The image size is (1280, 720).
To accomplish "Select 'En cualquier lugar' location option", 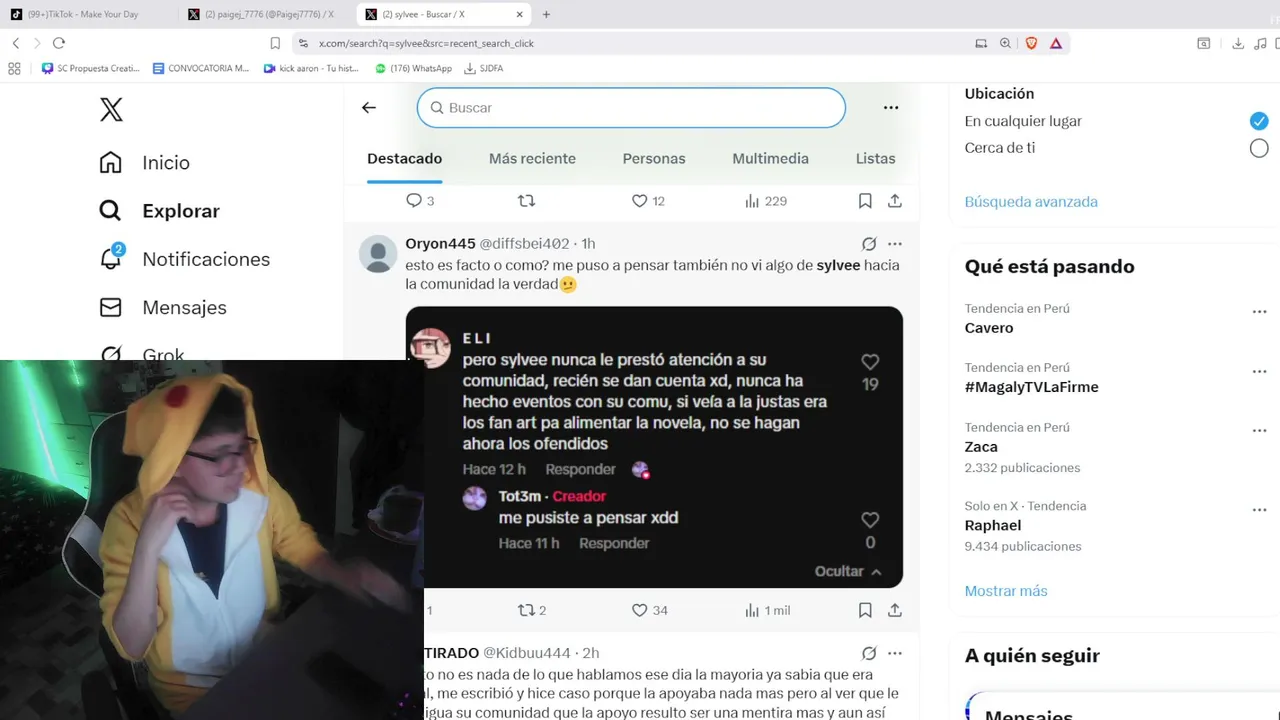I will pos(1259,121).
